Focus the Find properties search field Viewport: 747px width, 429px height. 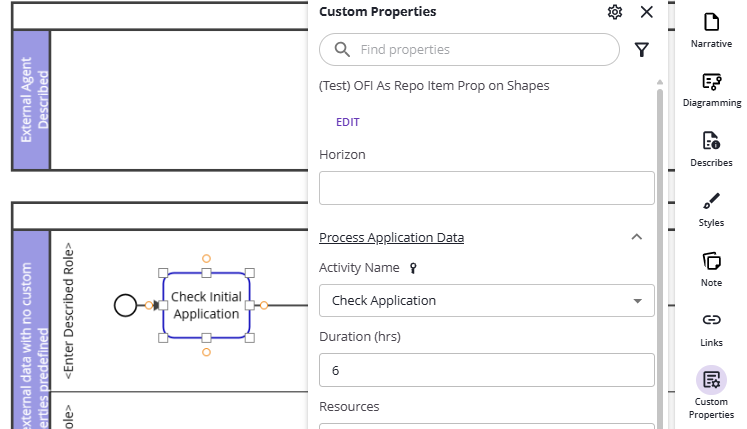pos(480,49)
